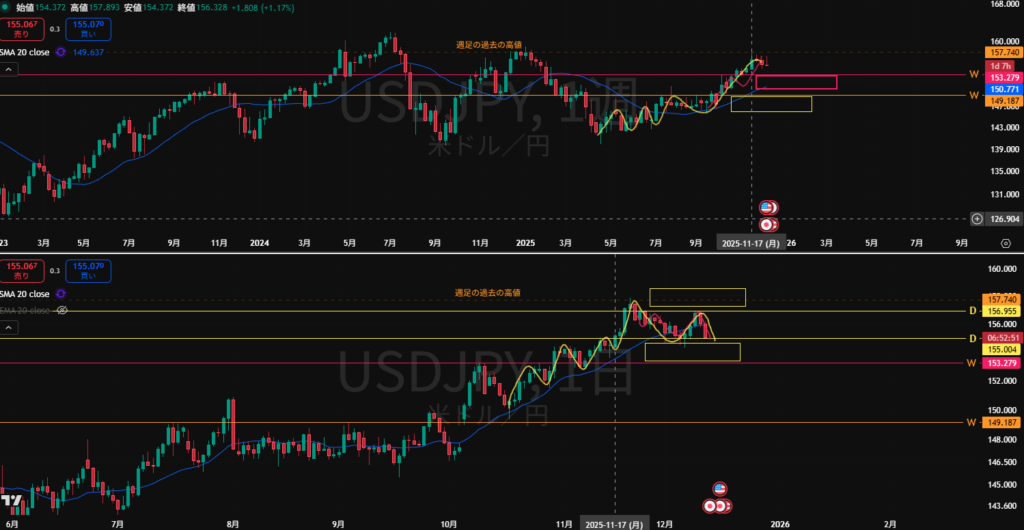Collapse the indicator legend in the daily chart
The height and width of the screenshot is (530, 1024).
[x=8, y=327]
